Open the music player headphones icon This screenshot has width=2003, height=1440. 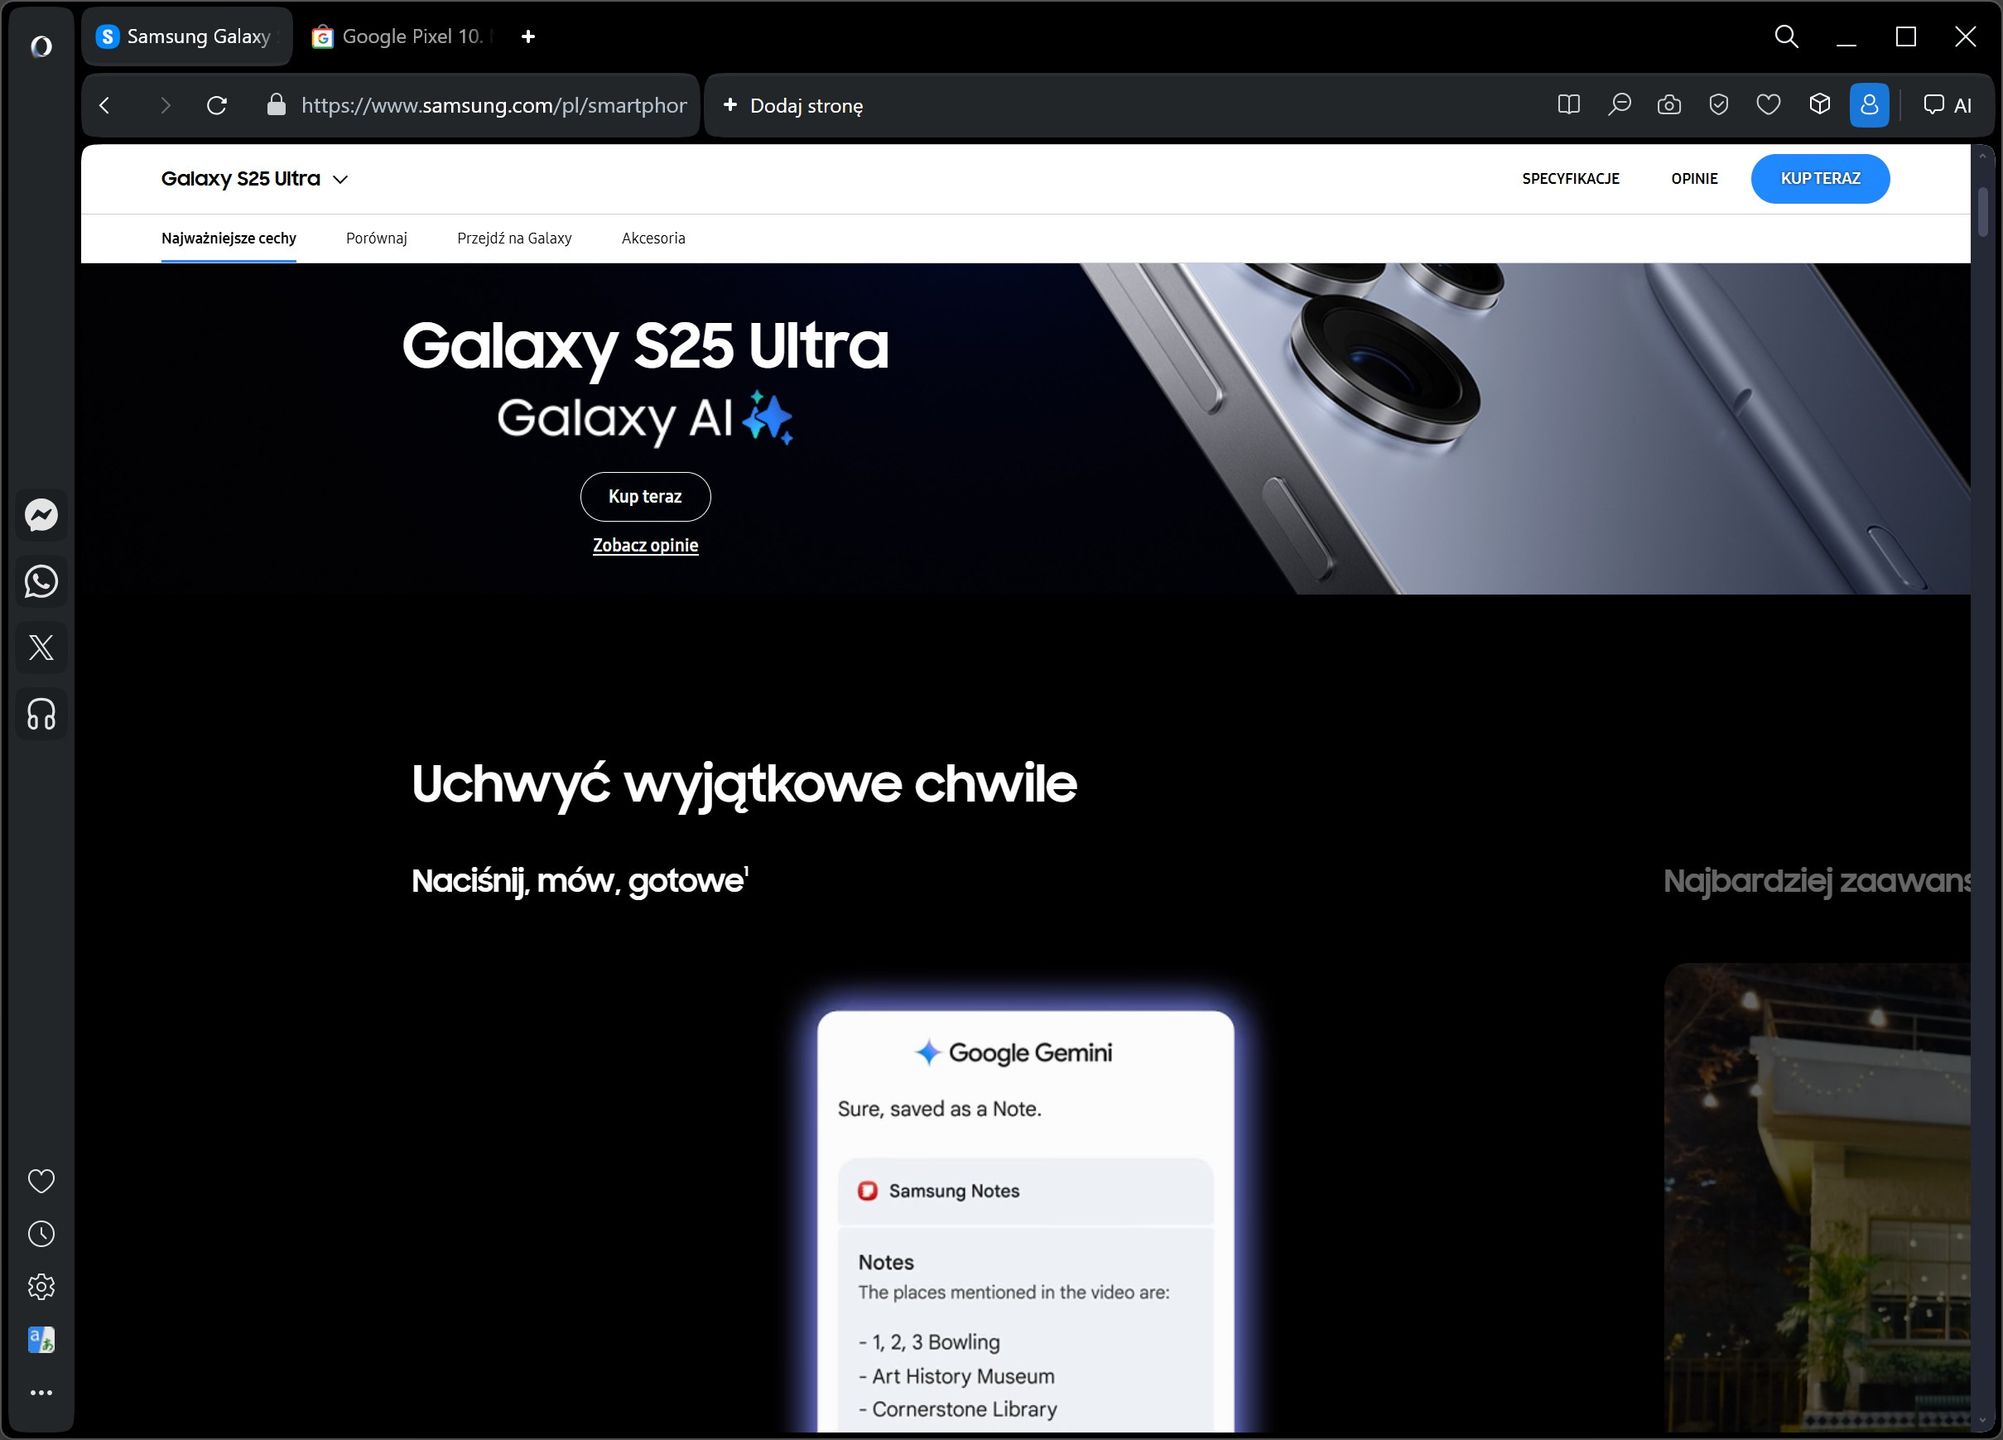click(41, 714)
